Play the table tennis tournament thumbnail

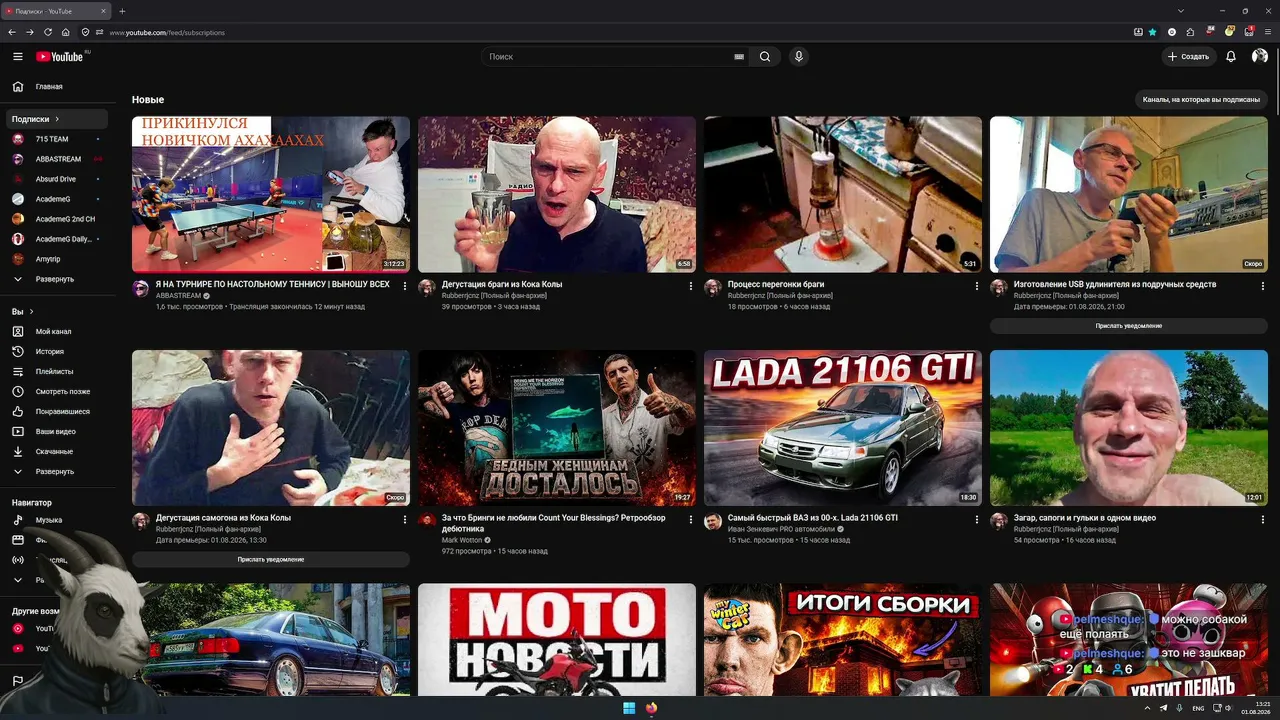tap(271, 194)
